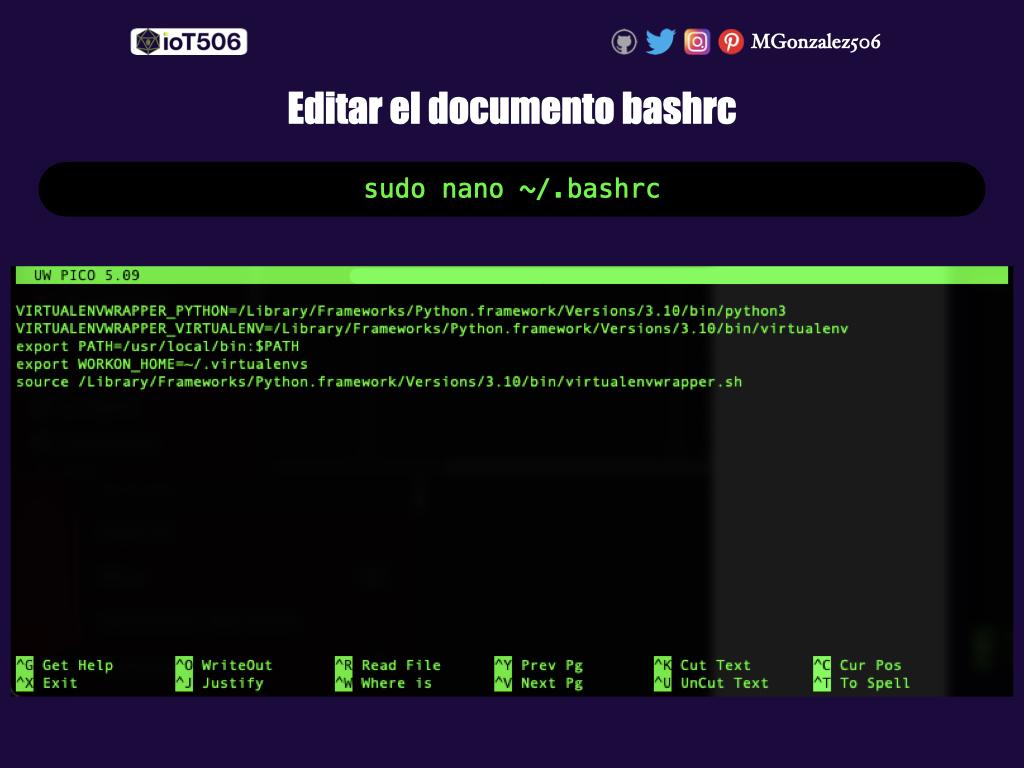
Task: Select the ^C Cur Pos shortcut
Action: (x=857, y=665)
